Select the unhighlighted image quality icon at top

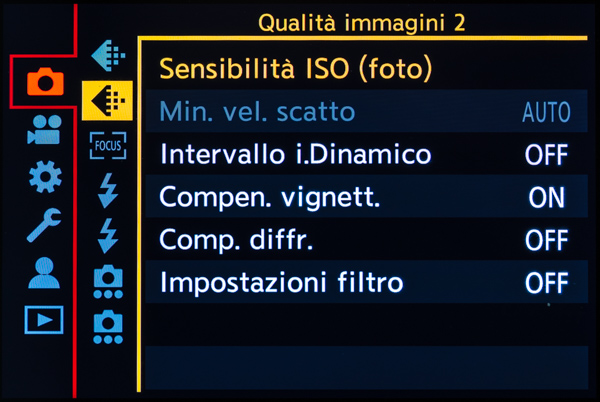(x=107, y=55)
